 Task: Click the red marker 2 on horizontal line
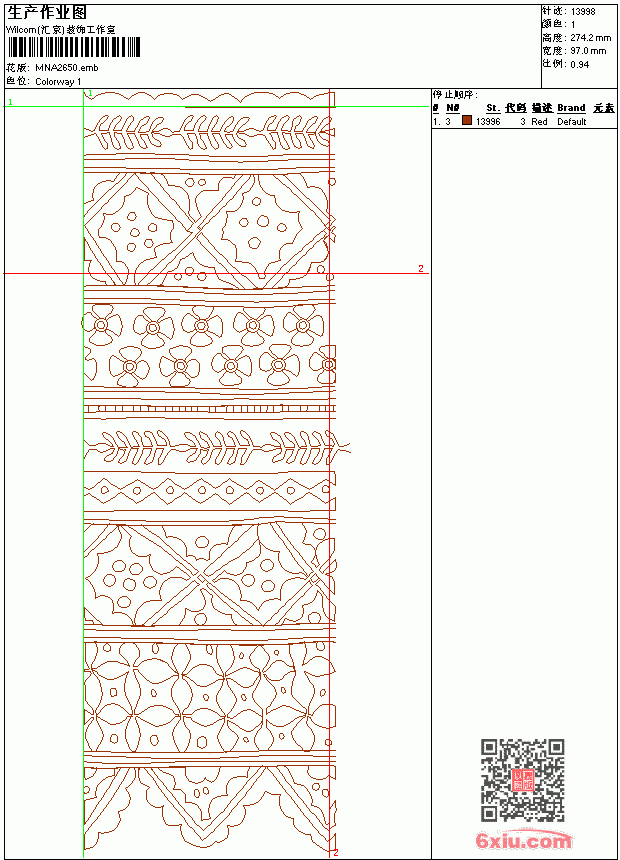point(421,268)
